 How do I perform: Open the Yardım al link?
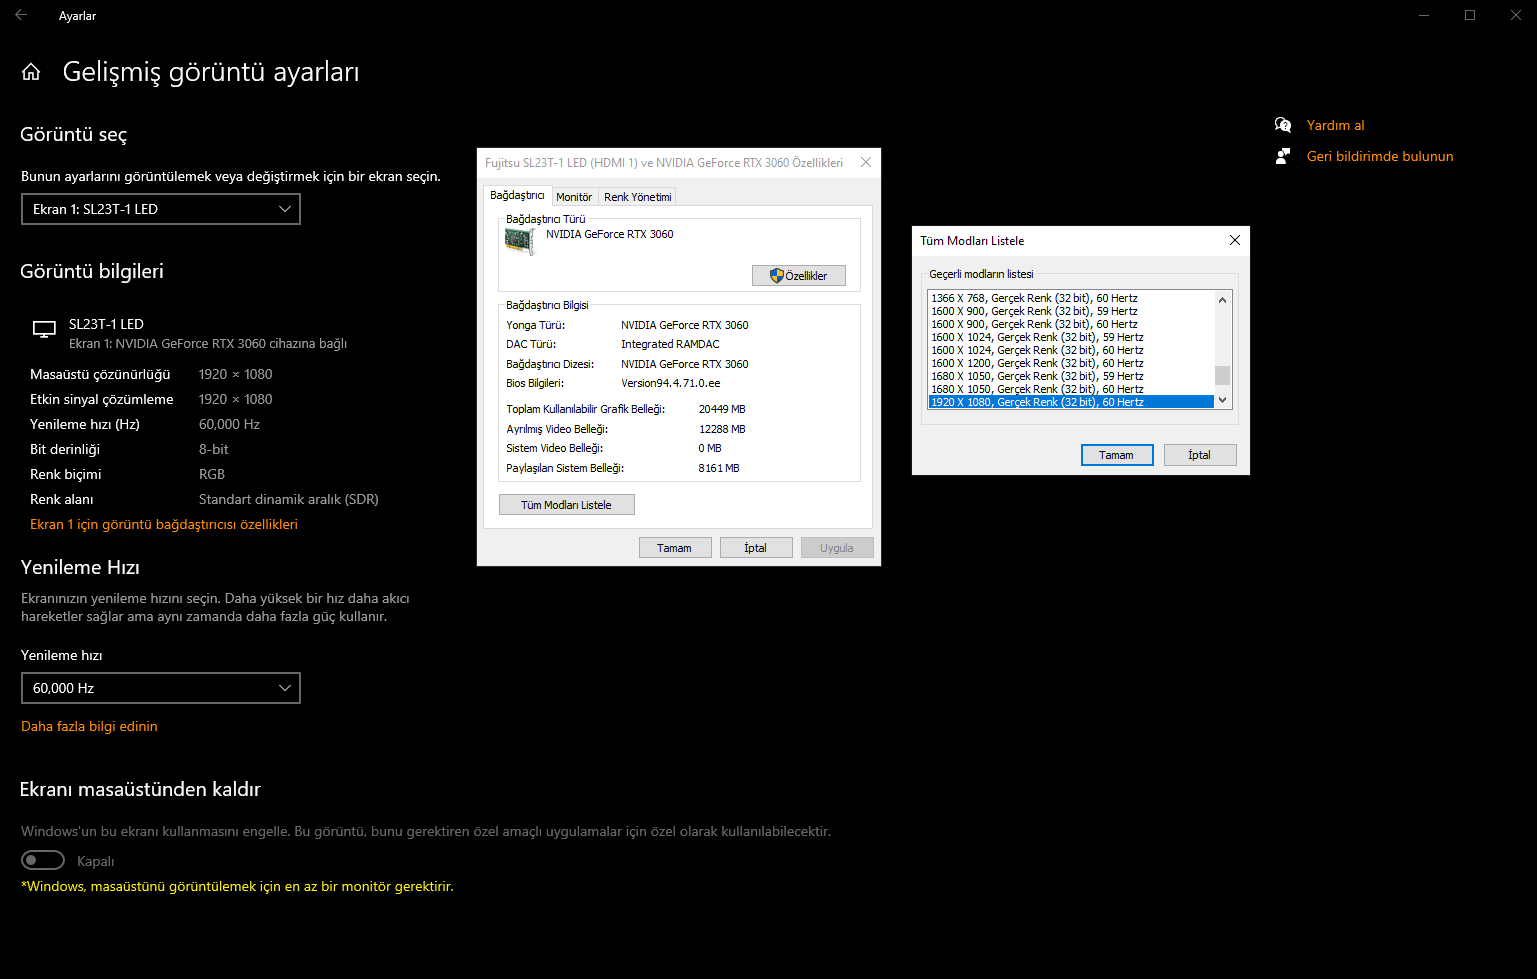(x=1335, y=125)
